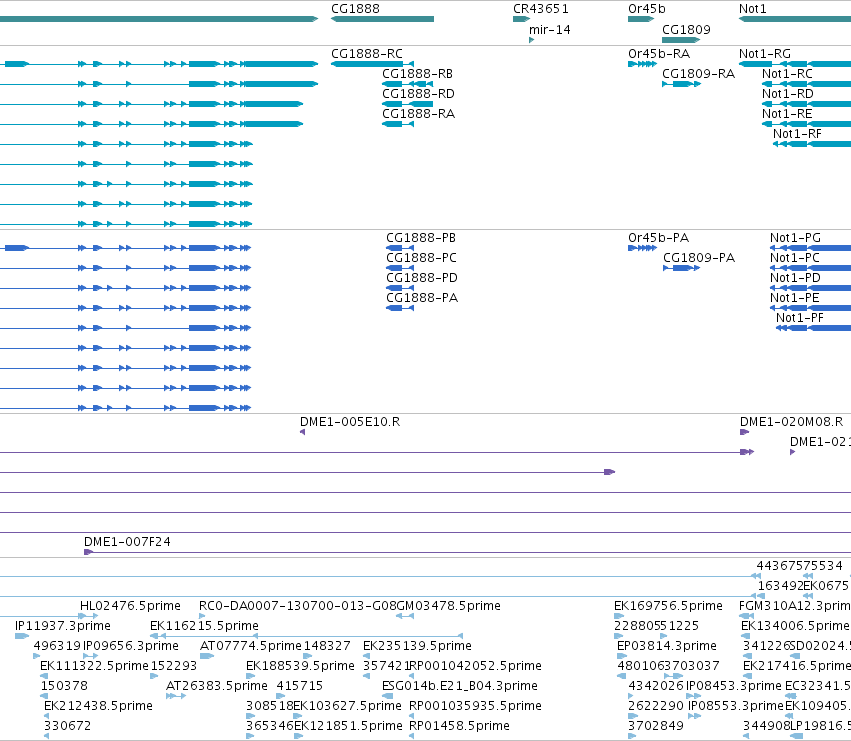Select the IP08453.3prime EST label
851x741 pixels.
click(734, 686)
